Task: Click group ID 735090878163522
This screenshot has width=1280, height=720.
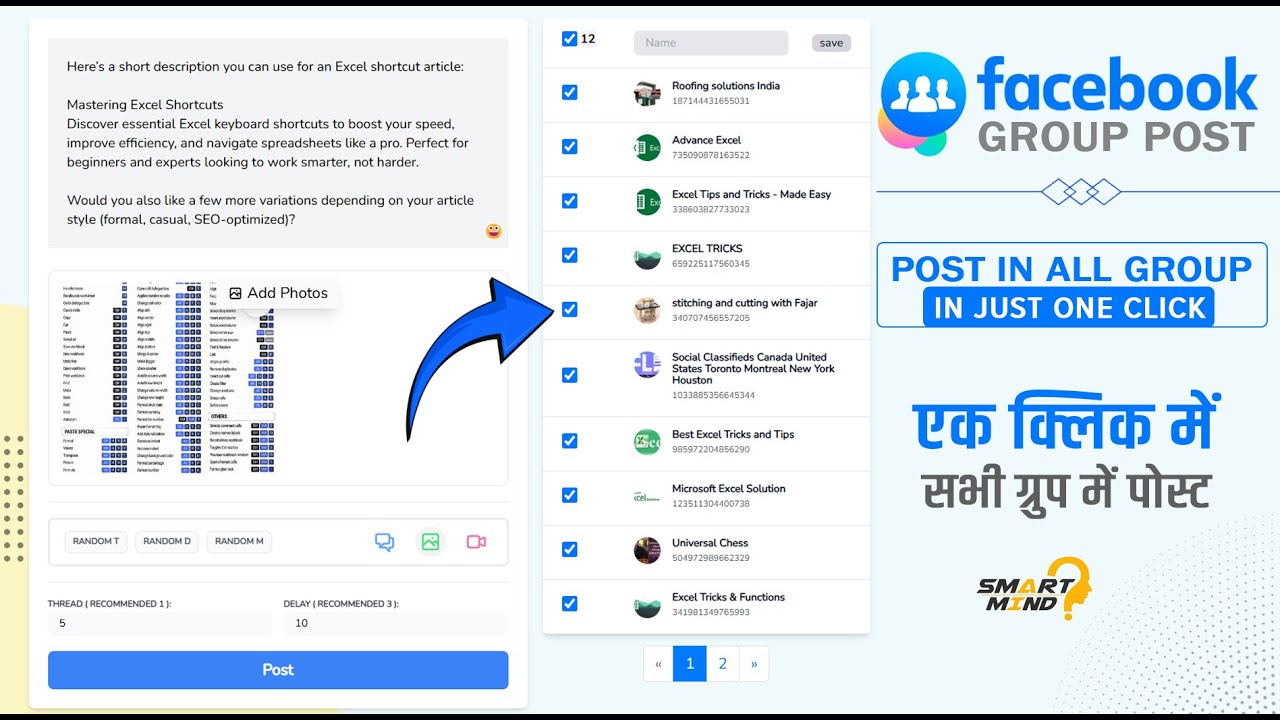Action: pos(711,155)
